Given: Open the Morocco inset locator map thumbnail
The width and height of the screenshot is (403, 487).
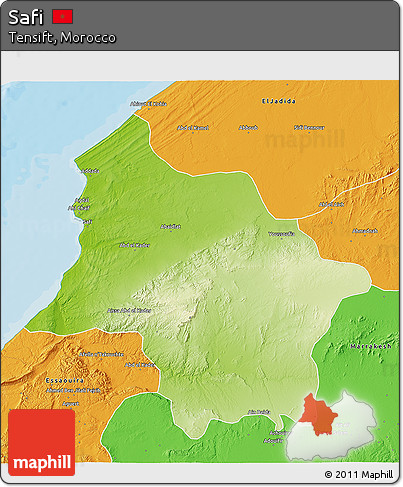Looking at the screenshot, I should tap(332, 427).
